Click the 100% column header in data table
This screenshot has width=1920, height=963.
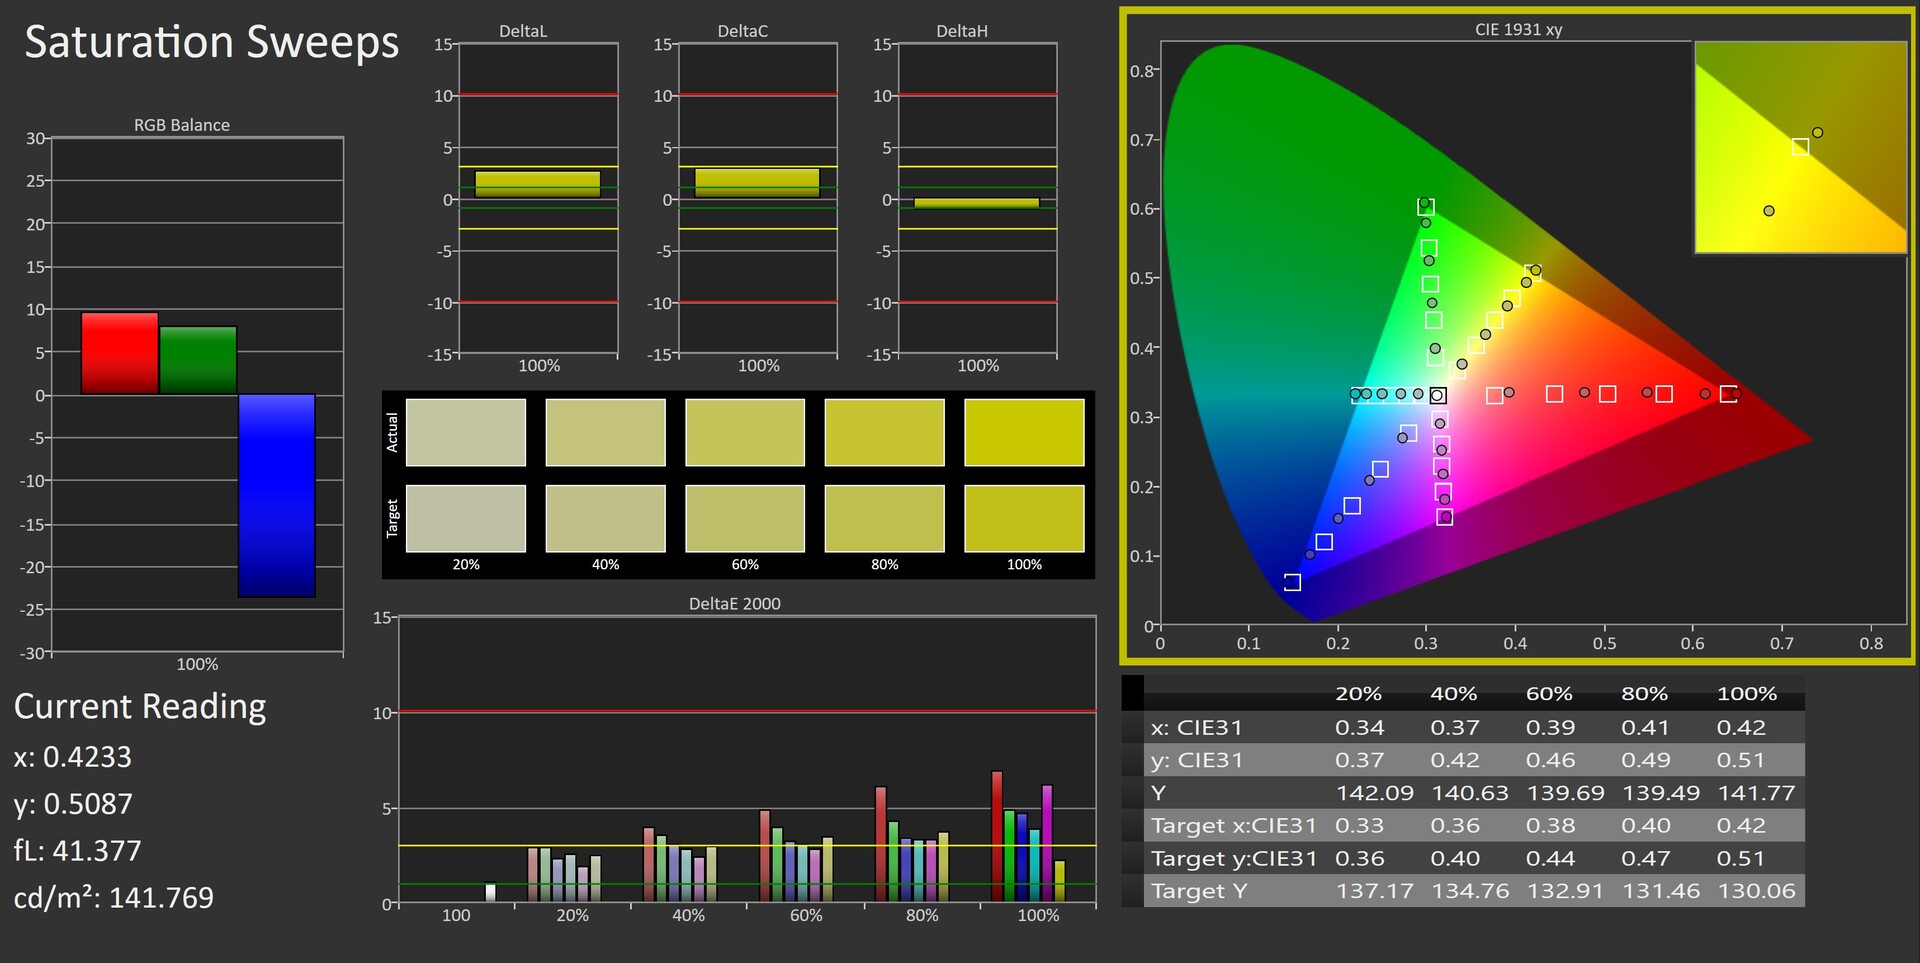point(1746,694)
